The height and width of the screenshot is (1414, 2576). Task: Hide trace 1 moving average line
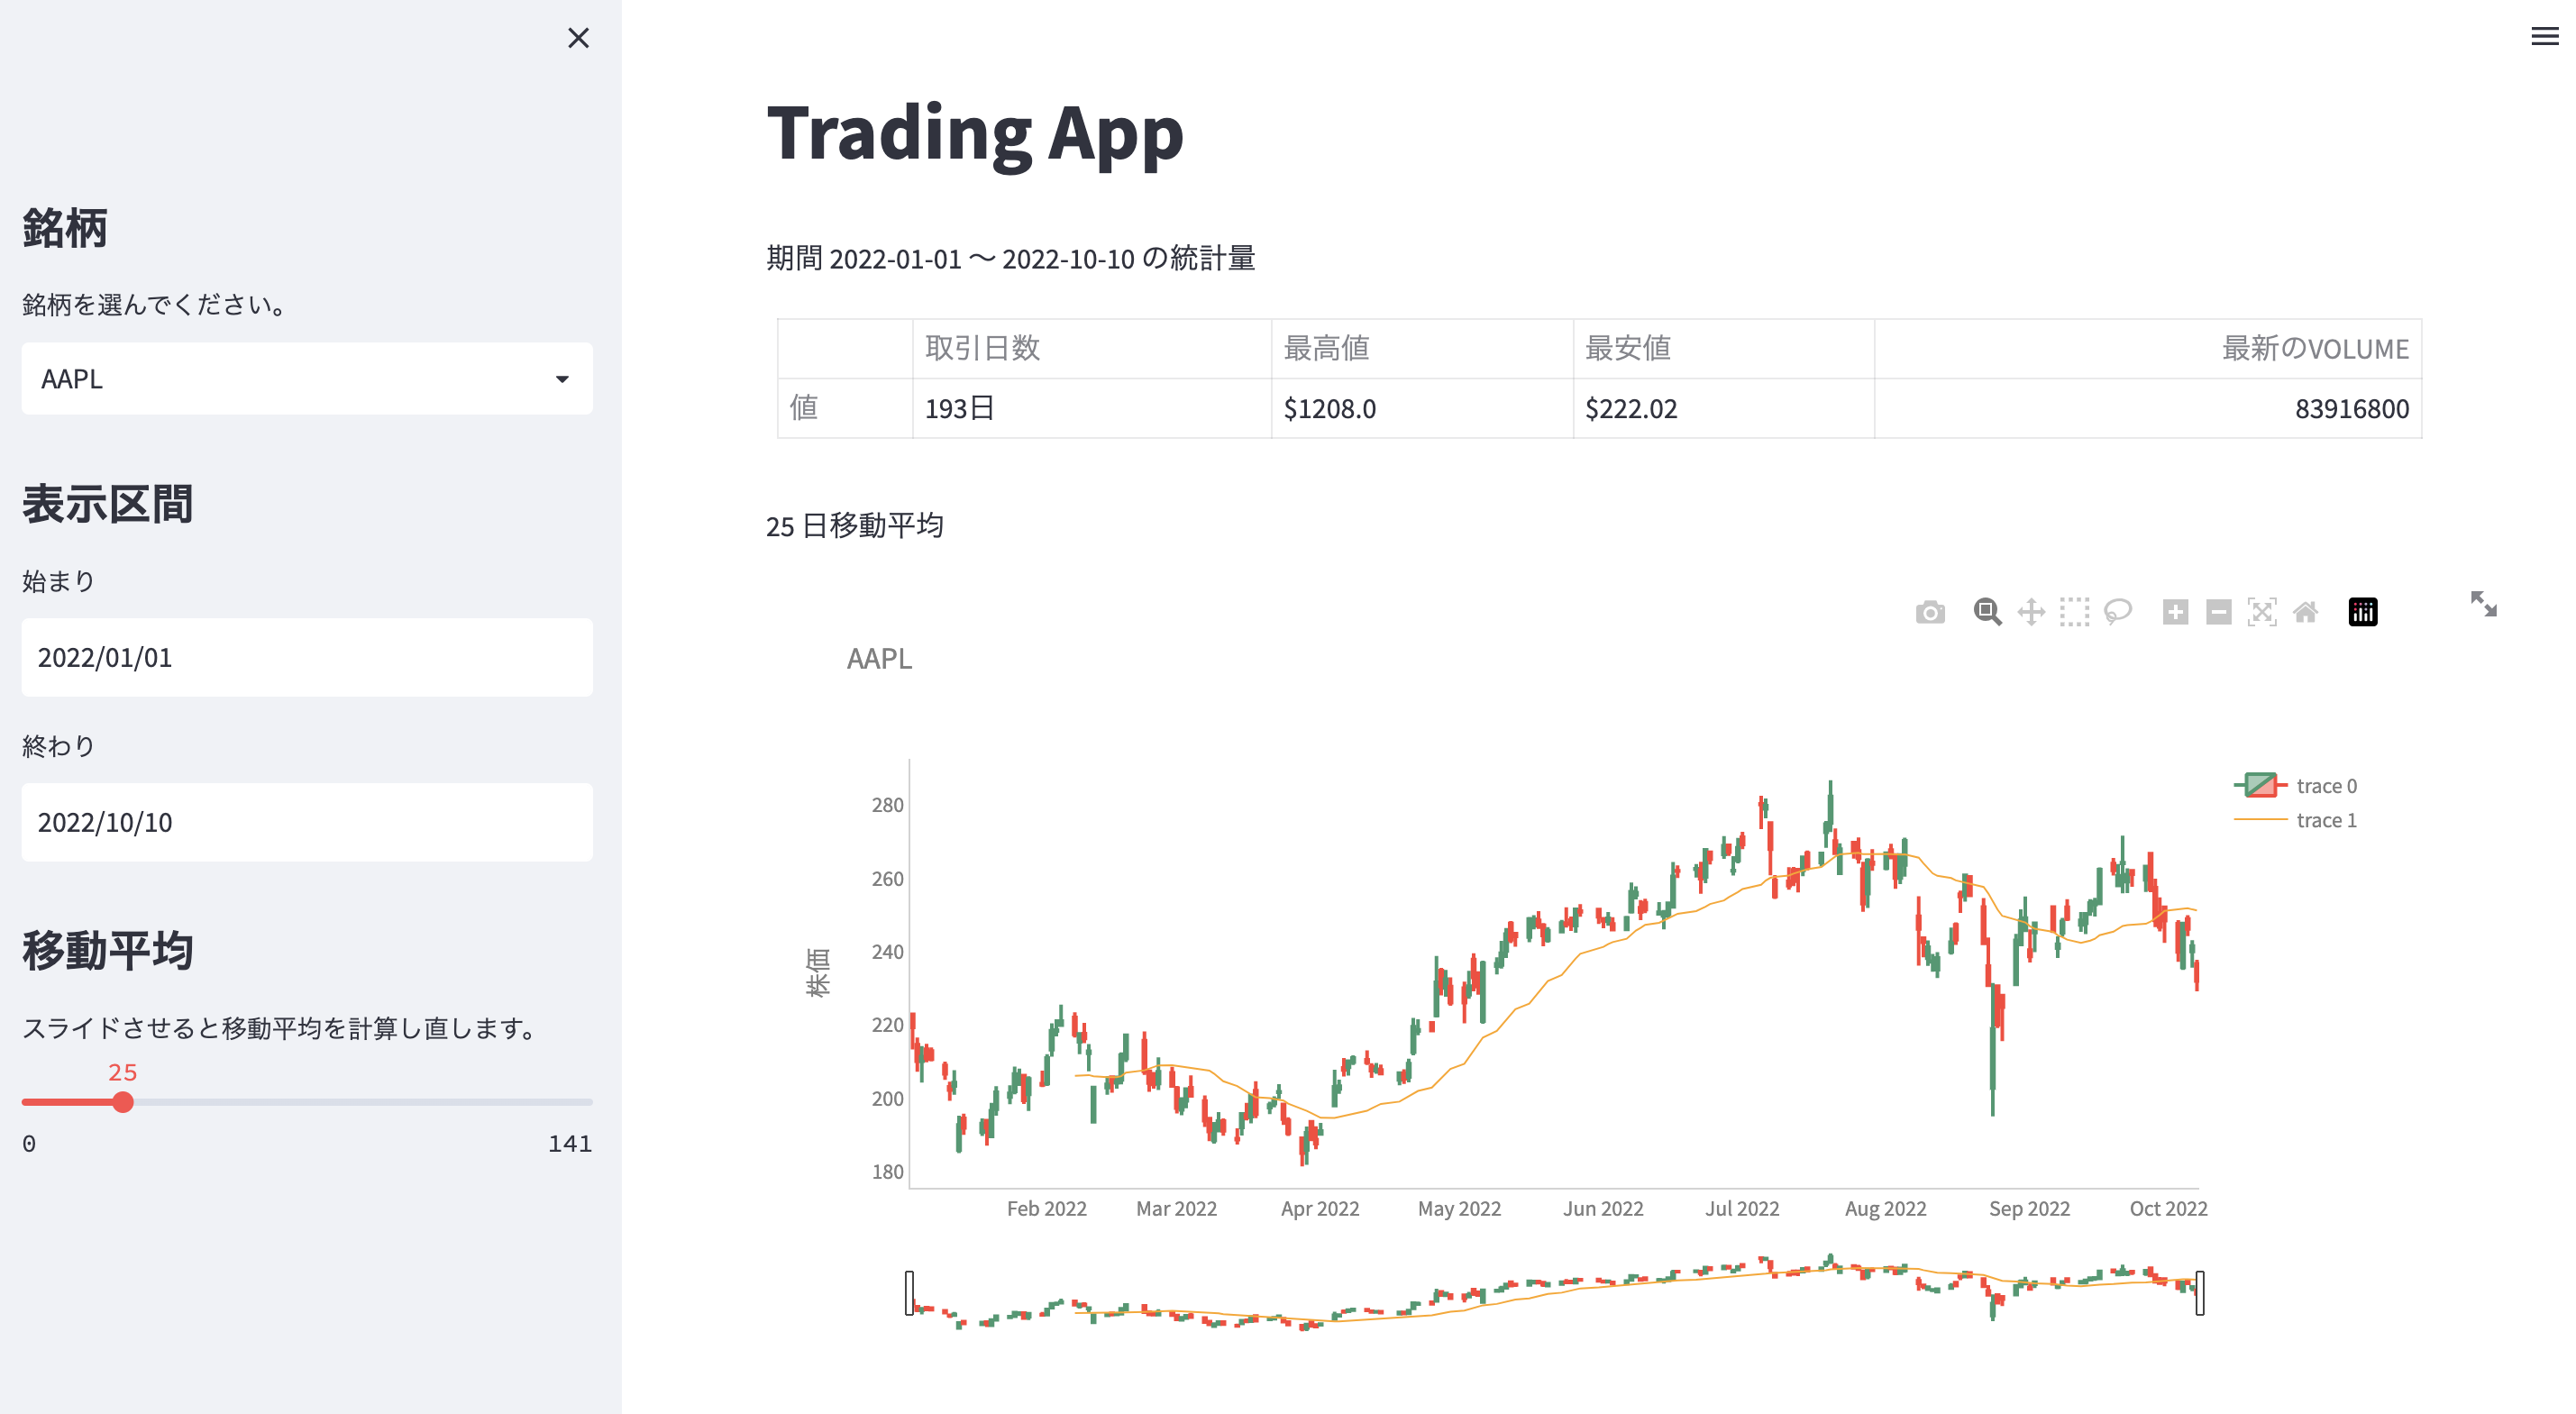pos(2328,820)
